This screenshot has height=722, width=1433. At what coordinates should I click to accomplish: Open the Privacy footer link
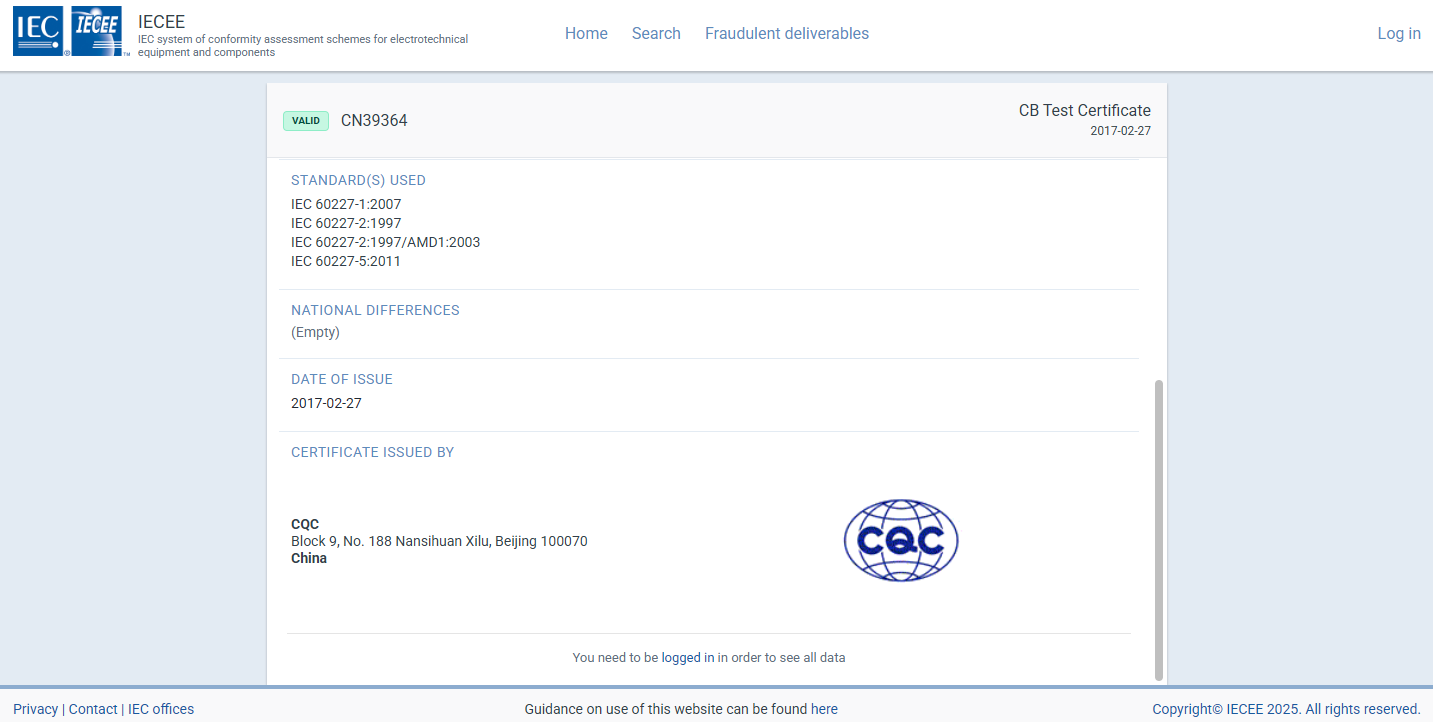coord(35,709)
